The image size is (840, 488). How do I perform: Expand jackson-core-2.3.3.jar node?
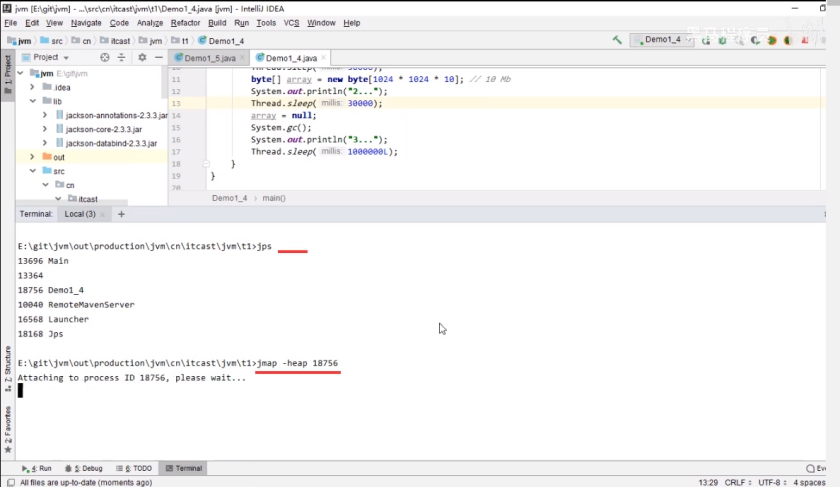tap(45, 129)
